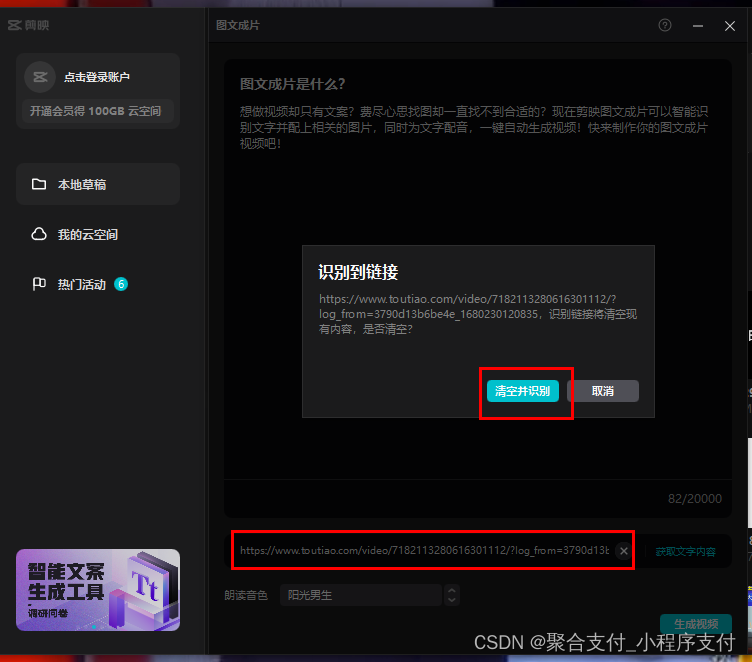Close the 图文成片 window
Image resolution: width=752 pixels, height=662 pixels.
coord(729,25)
